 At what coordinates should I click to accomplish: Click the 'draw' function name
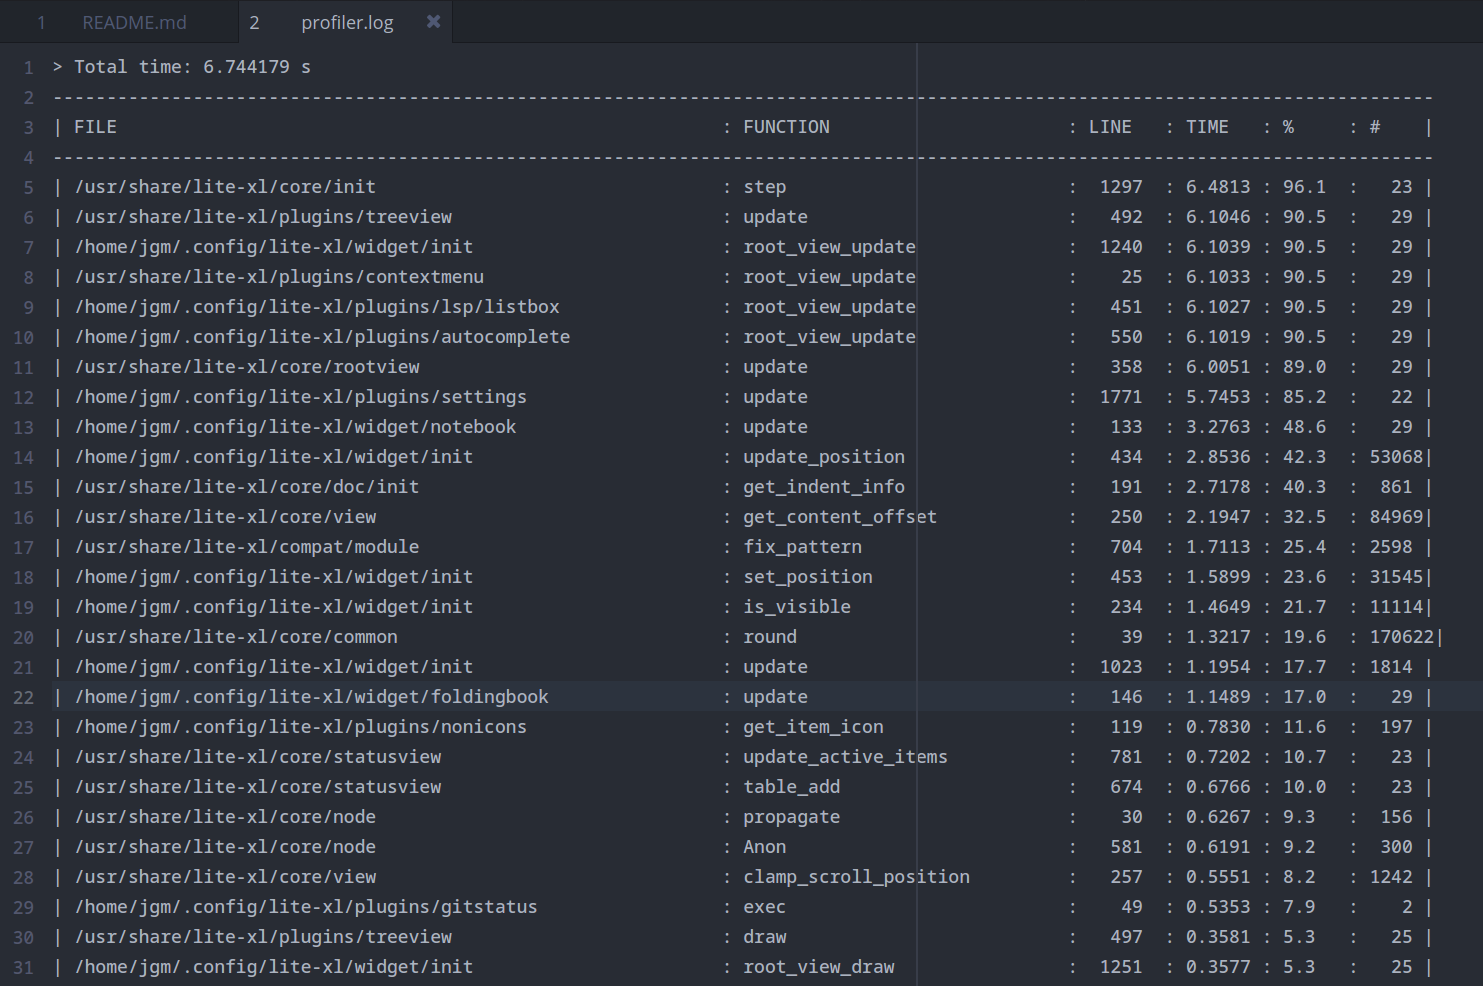tap(764, 937)
